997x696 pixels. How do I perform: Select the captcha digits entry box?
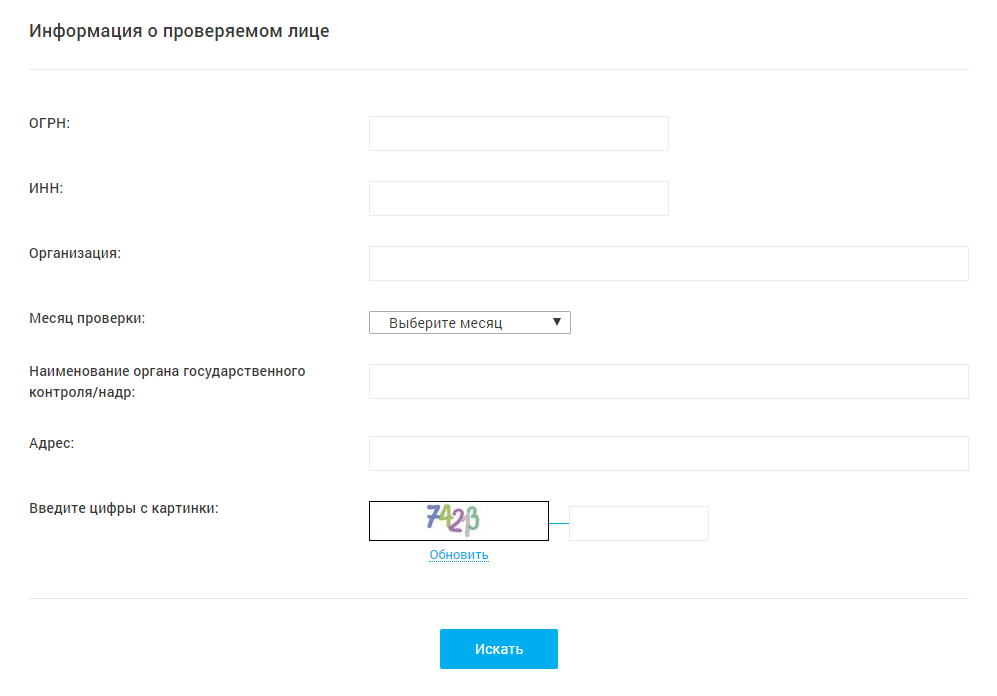click(x=638, y=523)
